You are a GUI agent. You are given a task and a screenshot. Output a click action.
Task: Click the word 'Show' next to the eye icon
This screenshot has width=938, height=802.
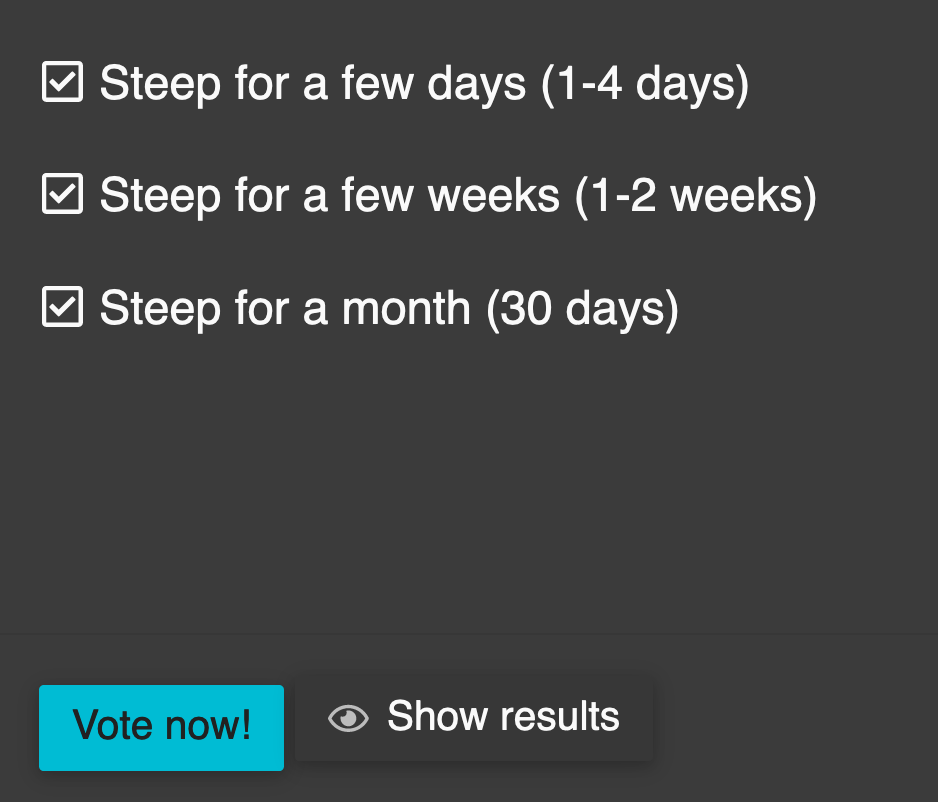438,716
